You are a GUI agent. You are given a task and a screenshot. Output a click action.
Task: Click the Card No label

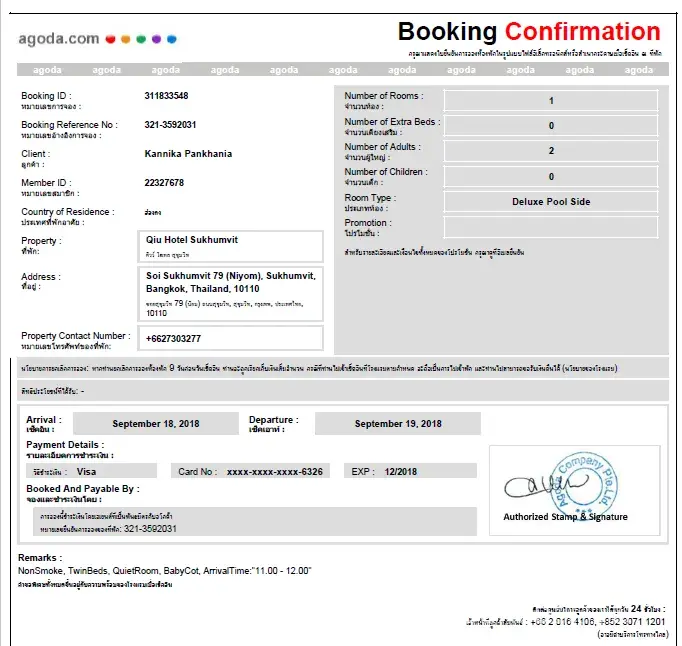(x=197, y=472)
